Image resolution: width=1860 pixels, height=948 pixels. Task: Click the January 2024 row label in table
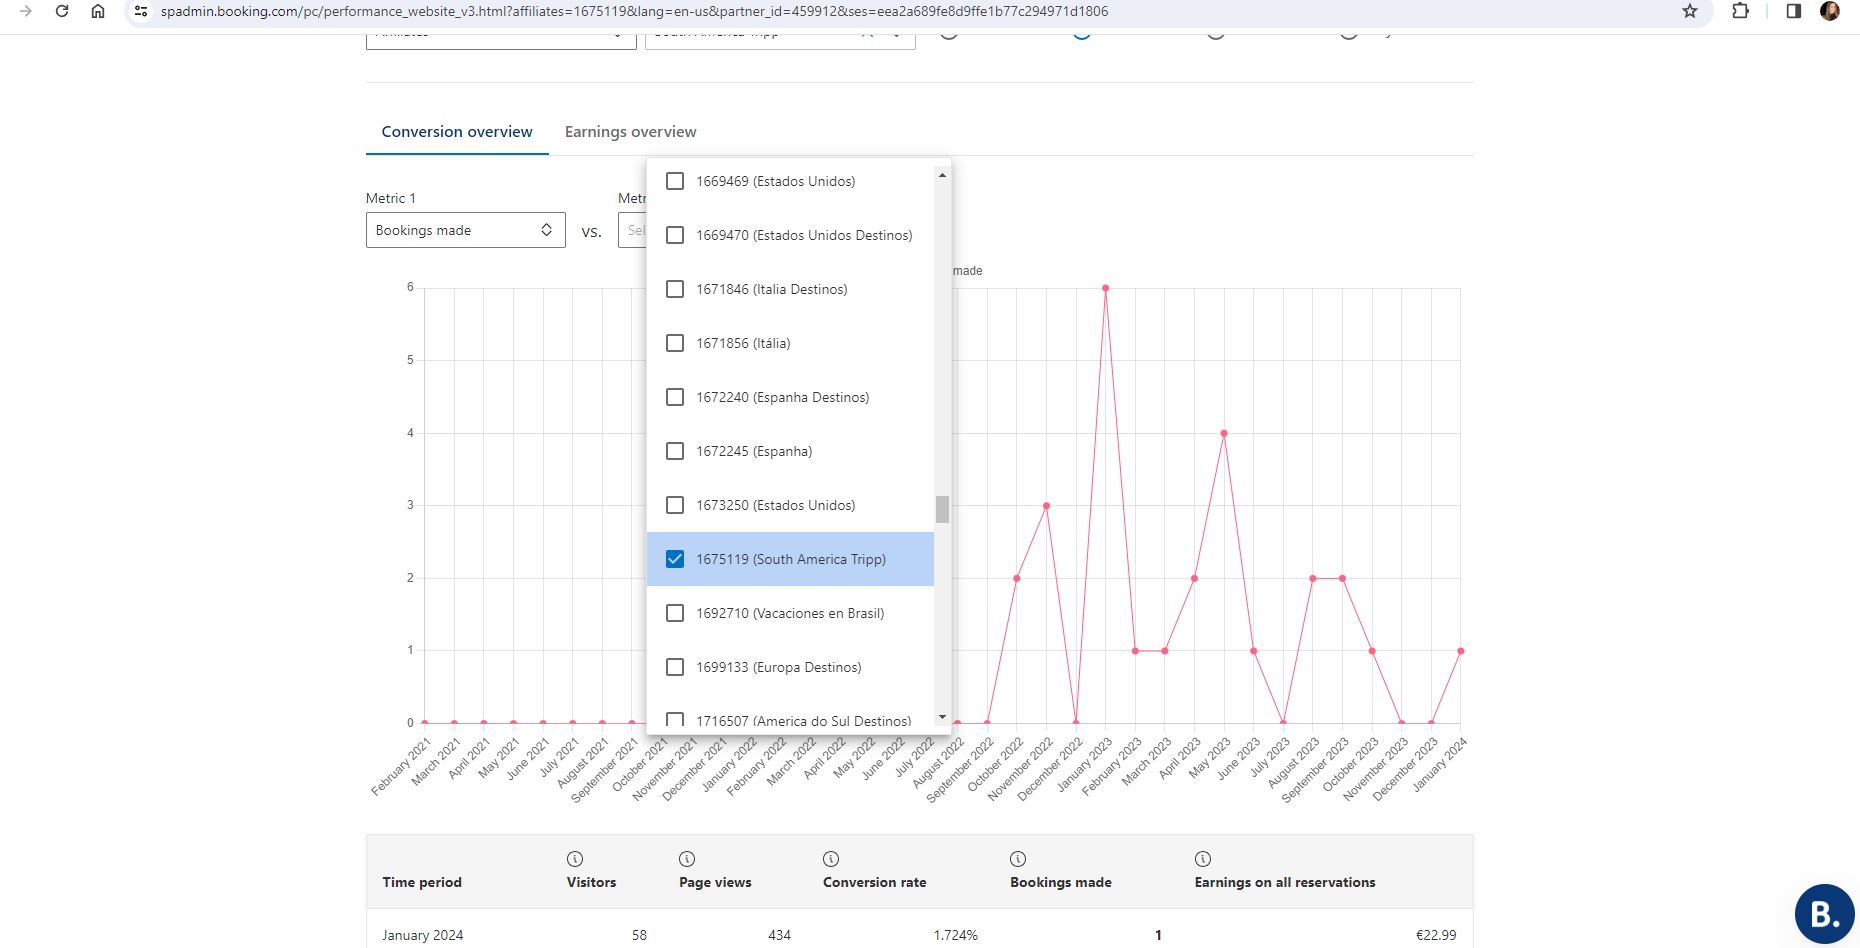click(422, 935)
